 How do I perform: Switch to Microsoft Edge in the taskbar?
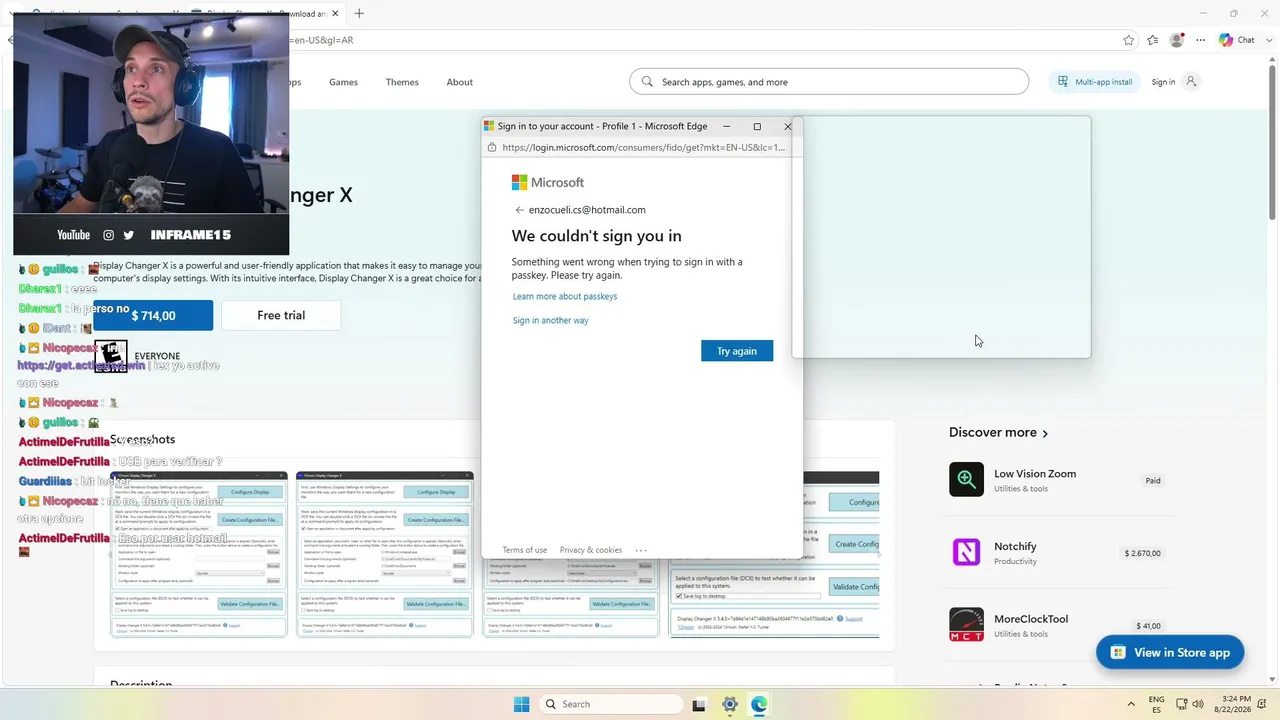[x=760, y=704]
